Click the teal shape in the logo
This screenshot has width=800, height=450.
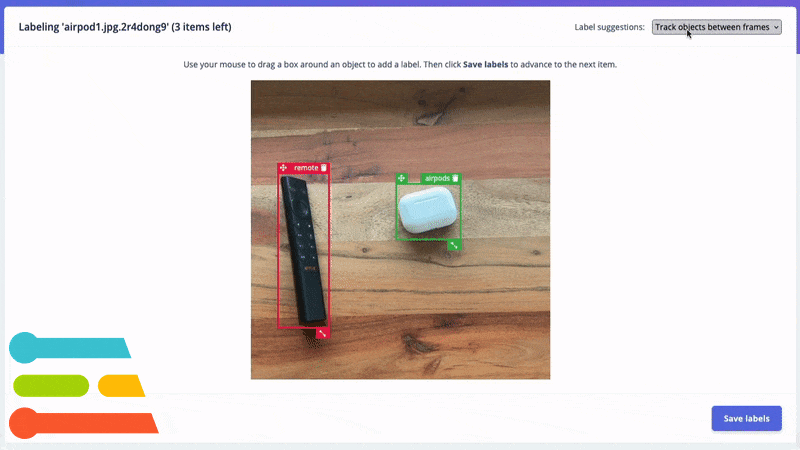click(x=70, y=347)
